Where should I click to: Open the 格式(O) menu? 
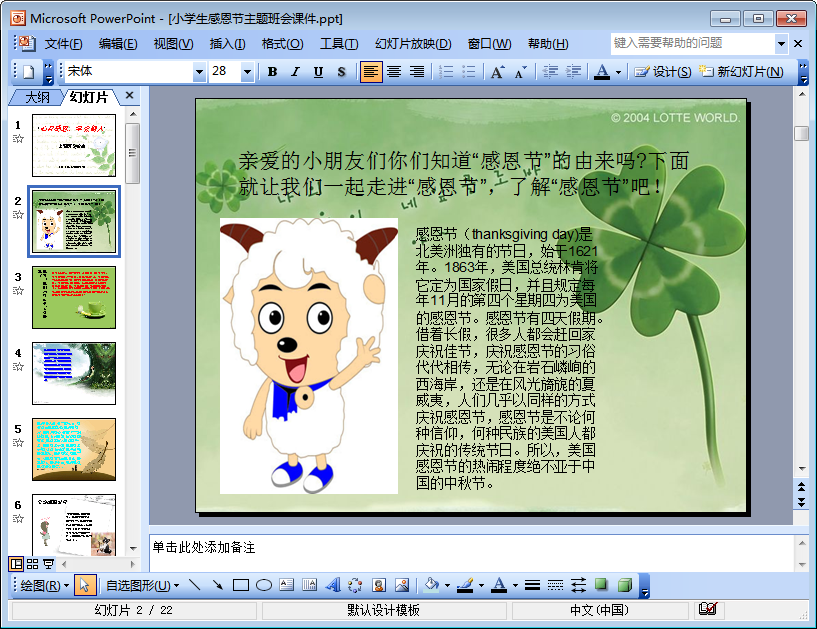(x=282, y=44)
